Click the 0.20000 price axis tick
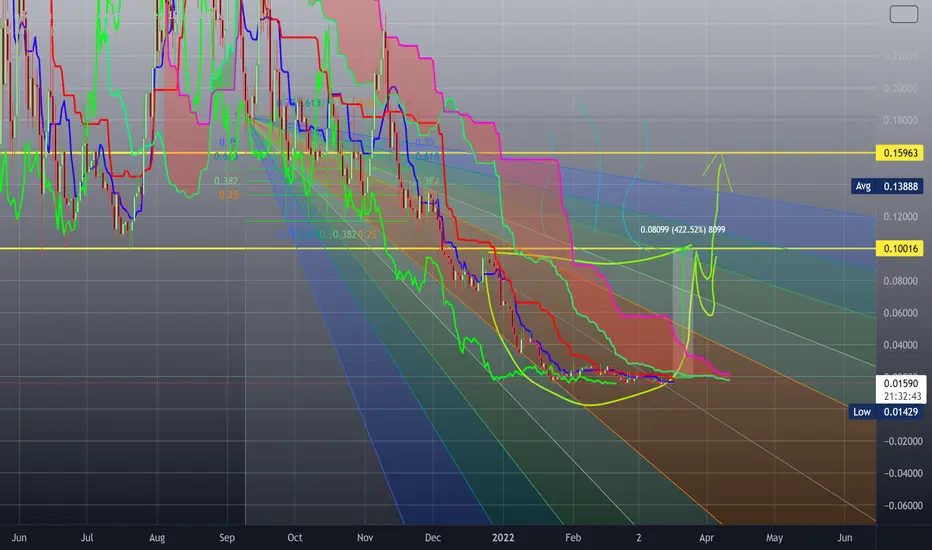This screenshot has width=932, height=550. point(900,88)
